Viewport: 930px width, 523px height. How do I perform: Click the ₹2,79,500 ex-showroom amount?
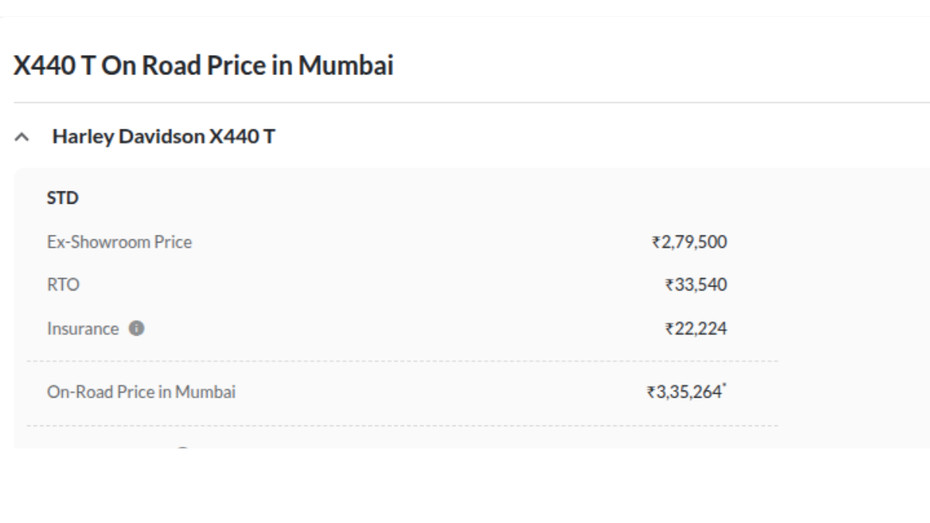pyautogui.click(x=689, y=242)
